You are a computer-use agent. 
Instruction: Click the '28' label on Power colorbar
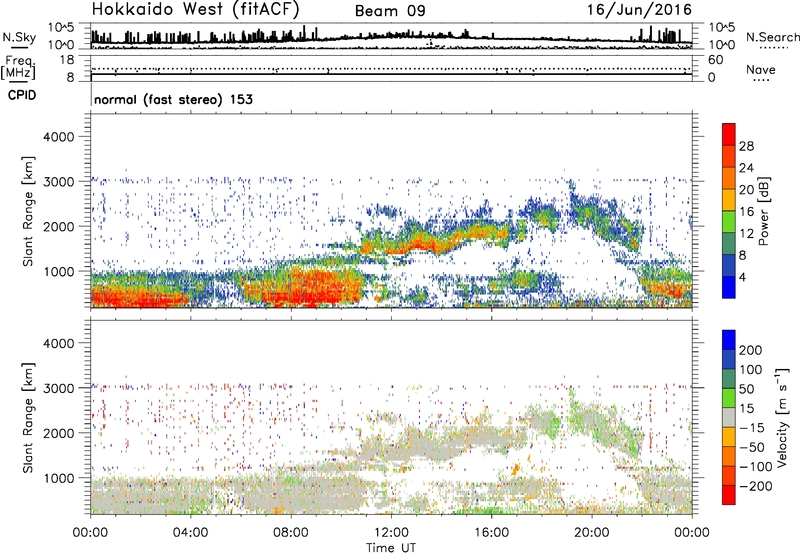click(x=746, y=146)
